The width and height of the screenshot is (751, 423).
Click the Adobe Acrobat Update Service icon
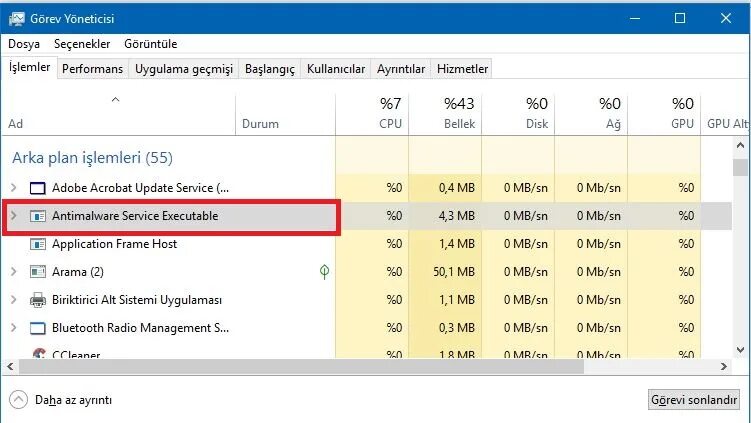pyautogui.click(x=38, y=188)
